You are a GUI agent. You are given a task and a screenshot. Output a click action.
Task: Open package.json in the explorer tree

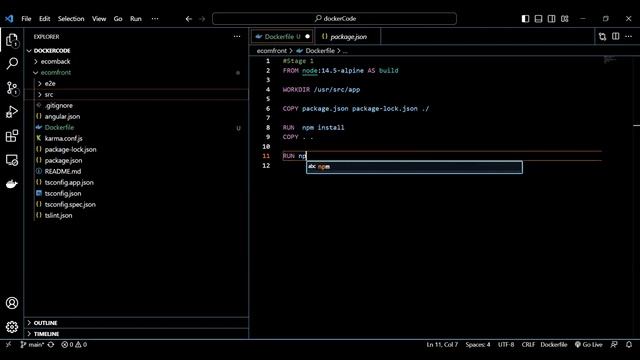[x=63, y=161]
